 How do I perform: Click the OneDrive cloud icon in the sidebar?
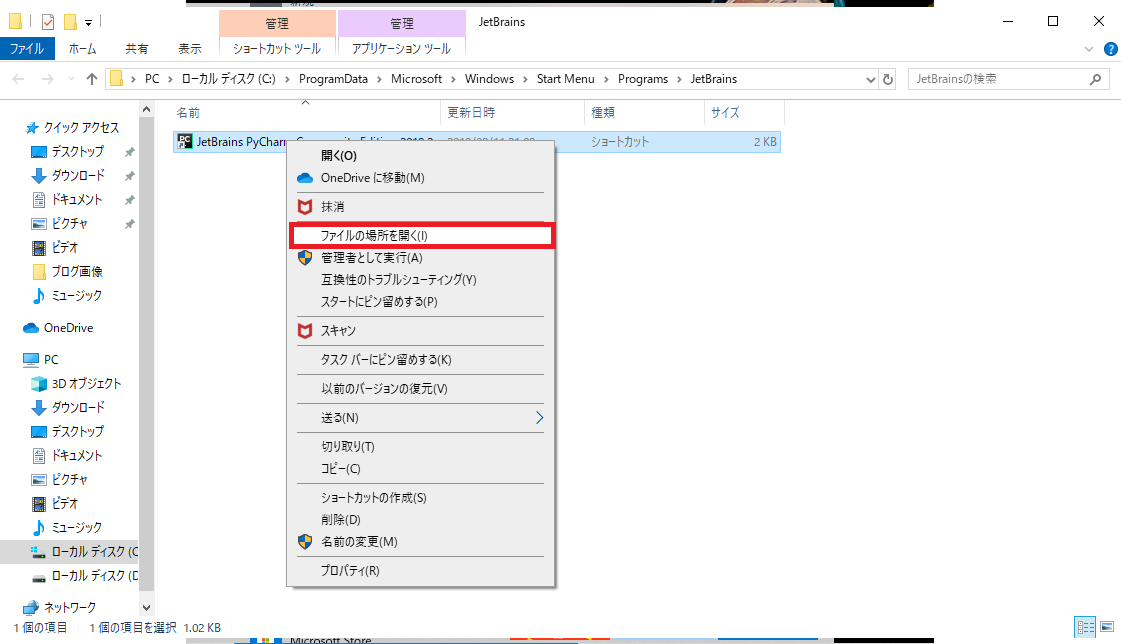(x=32, y=327)
